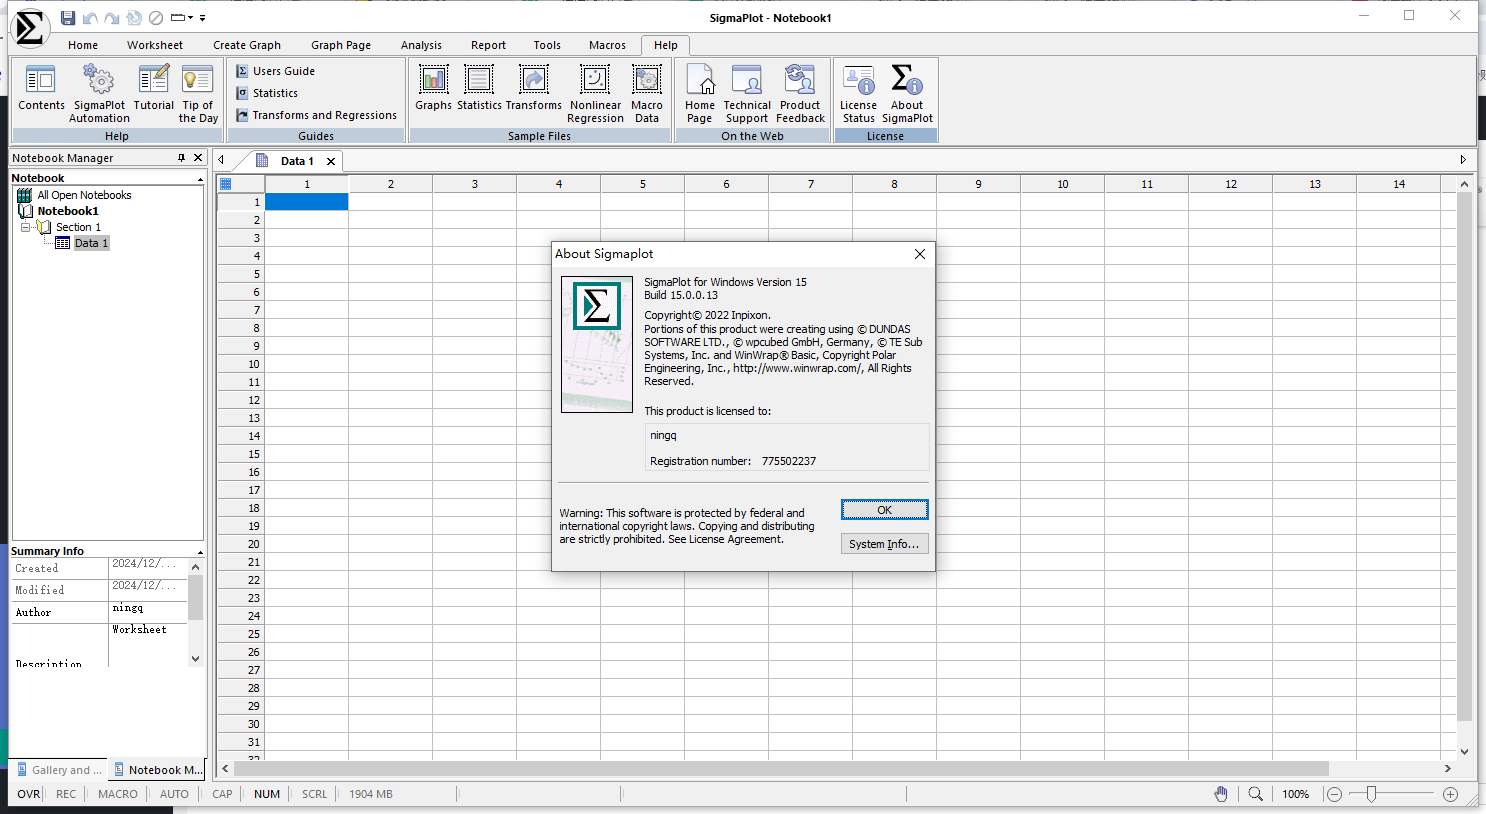The width and height of the screenshot is (1486, 814).
Task: Open the Graphs sample files
Action: (x=433, y=88)
